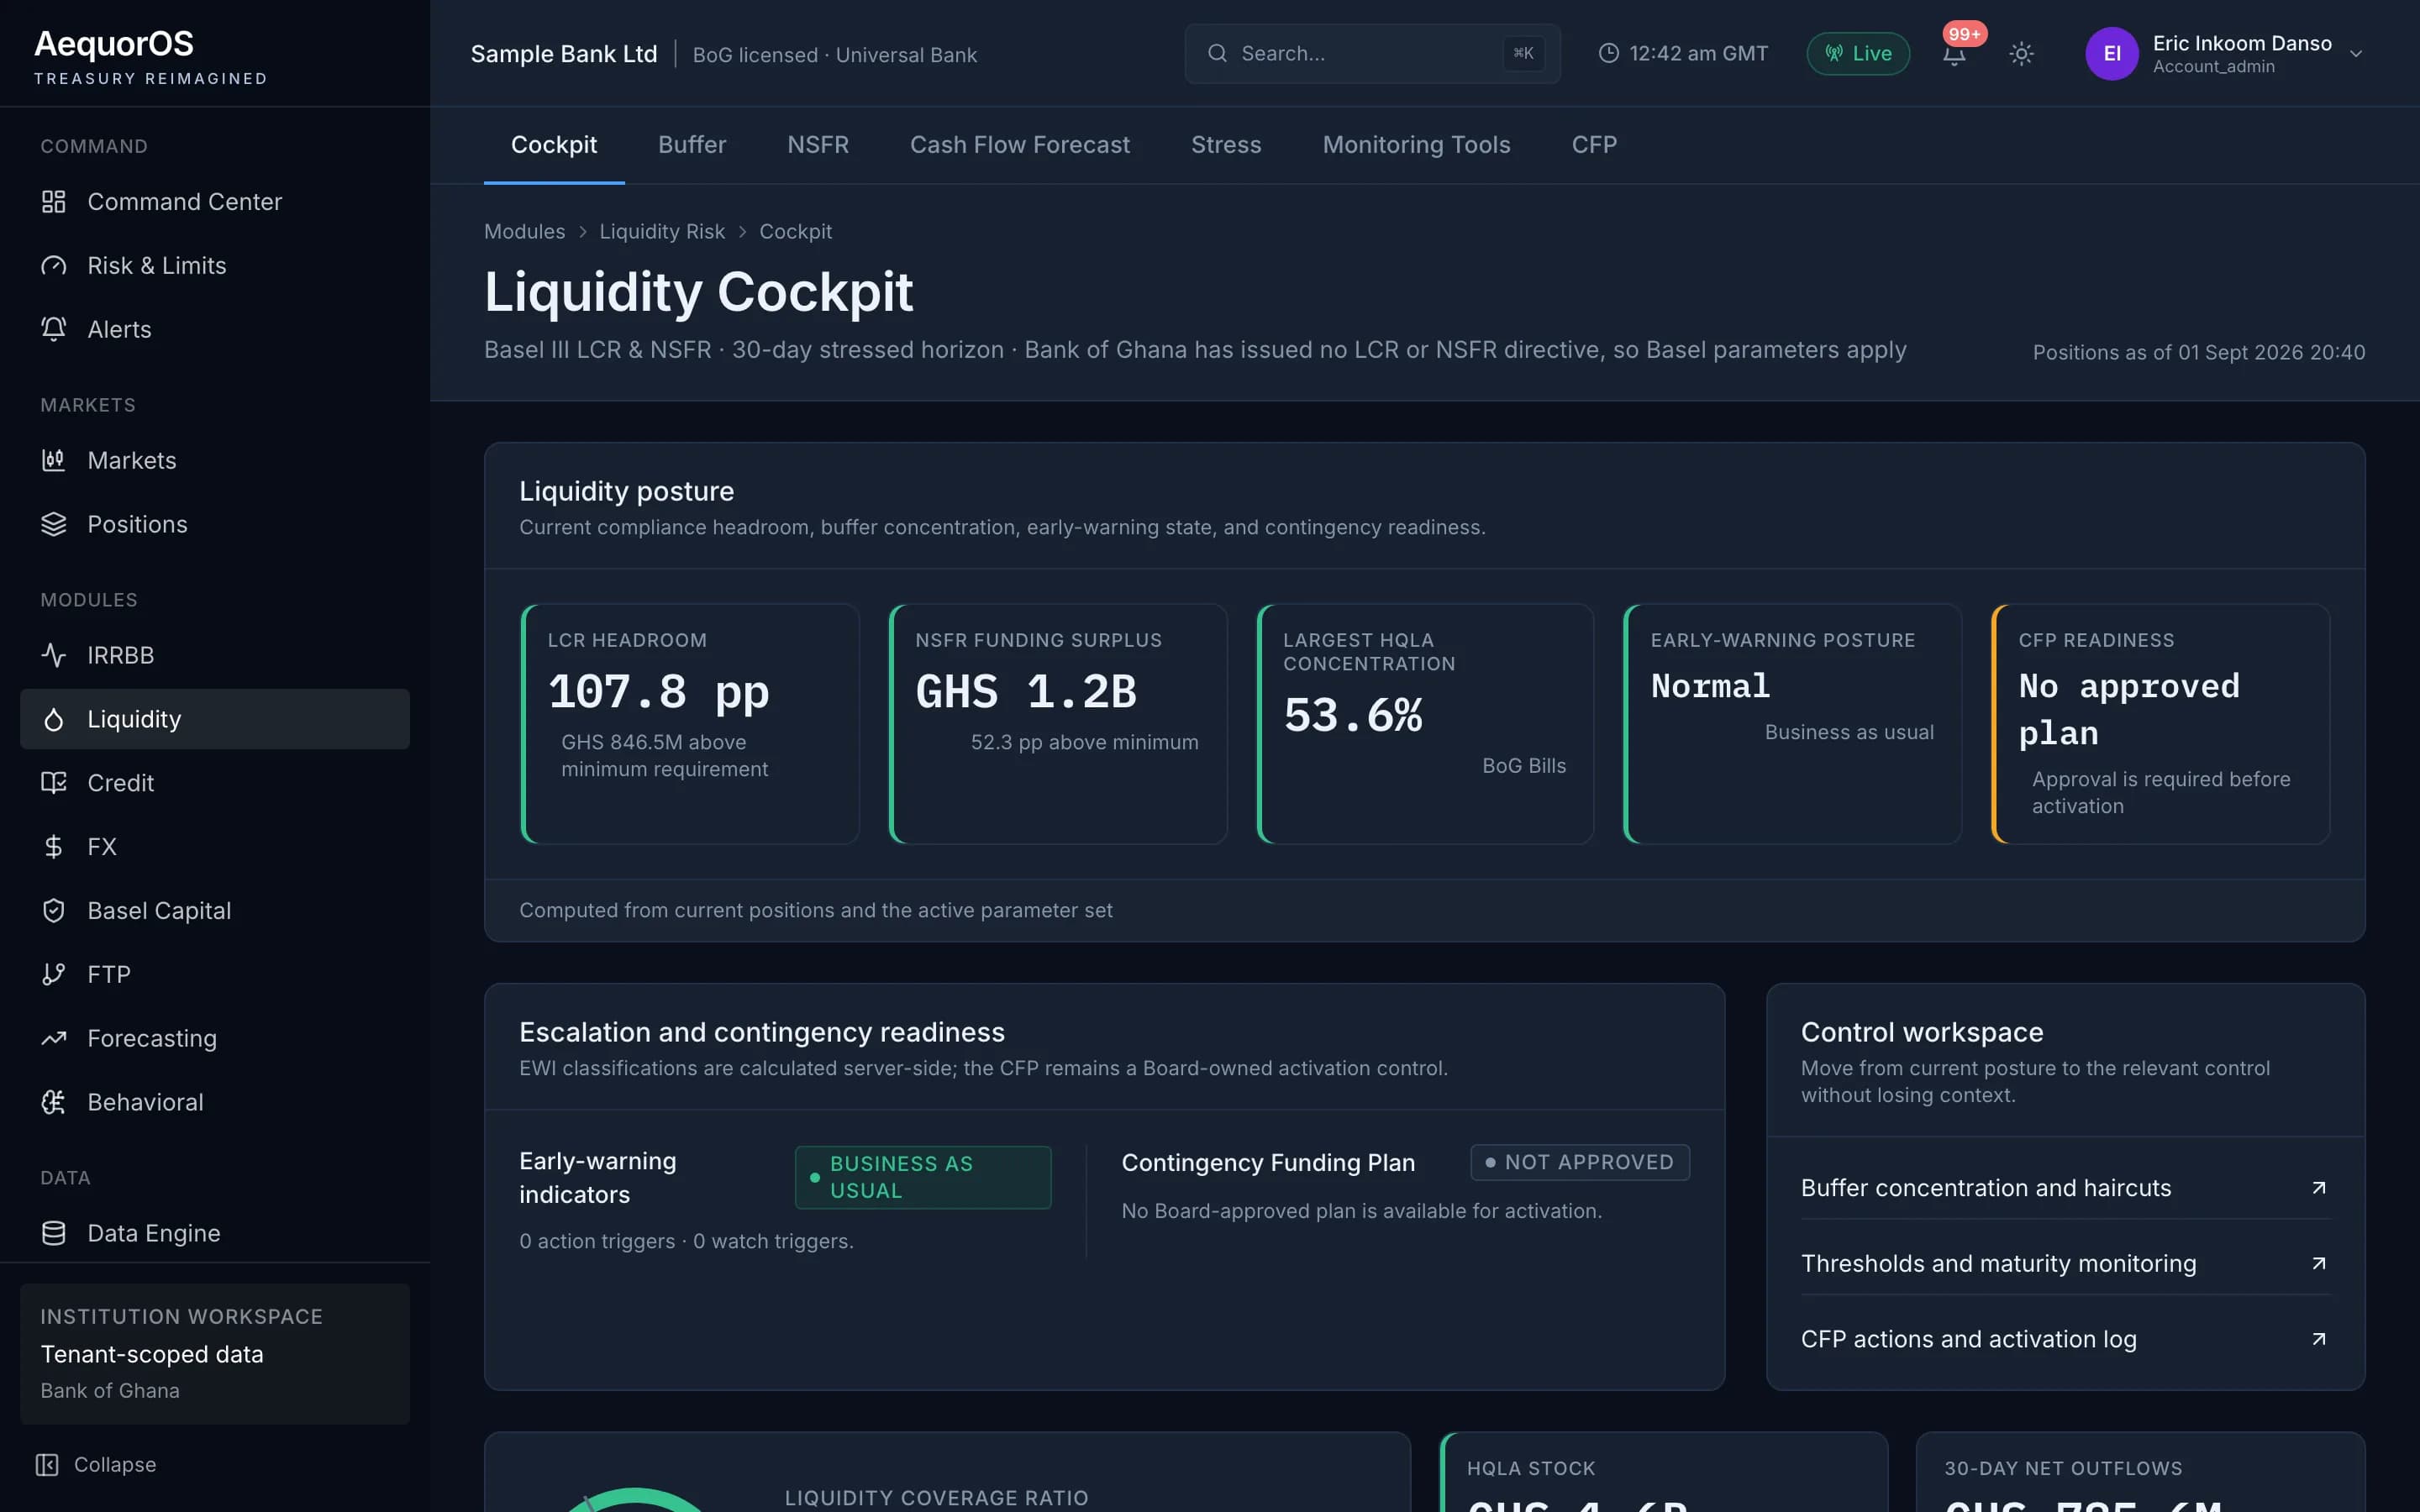Click 'Positions as of 01 Sept 2026 20:40' text

2199,352
